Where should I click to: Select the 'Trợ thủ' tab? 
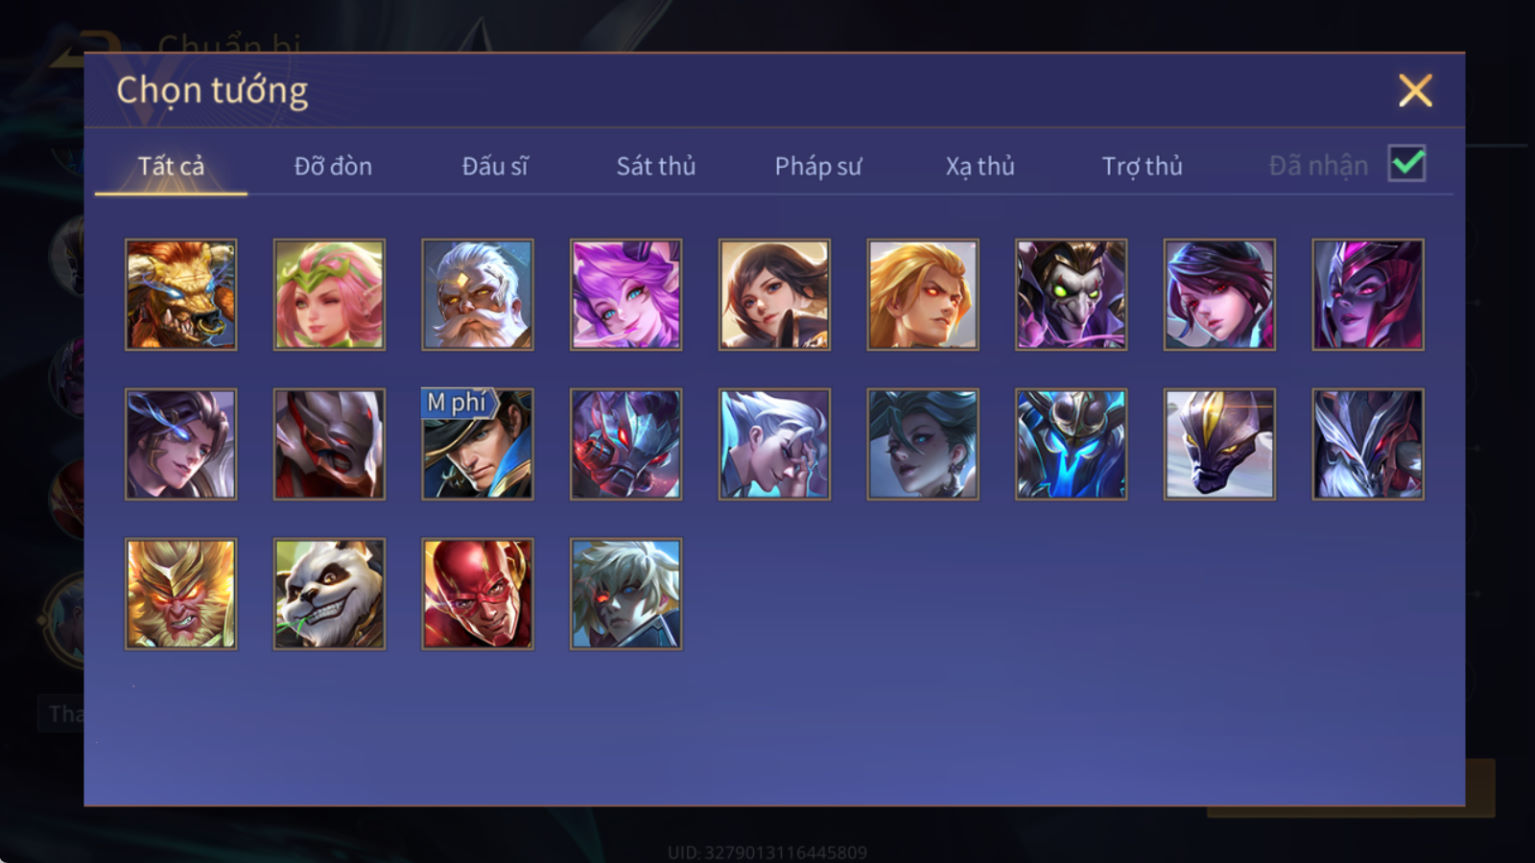[1142, 166]
